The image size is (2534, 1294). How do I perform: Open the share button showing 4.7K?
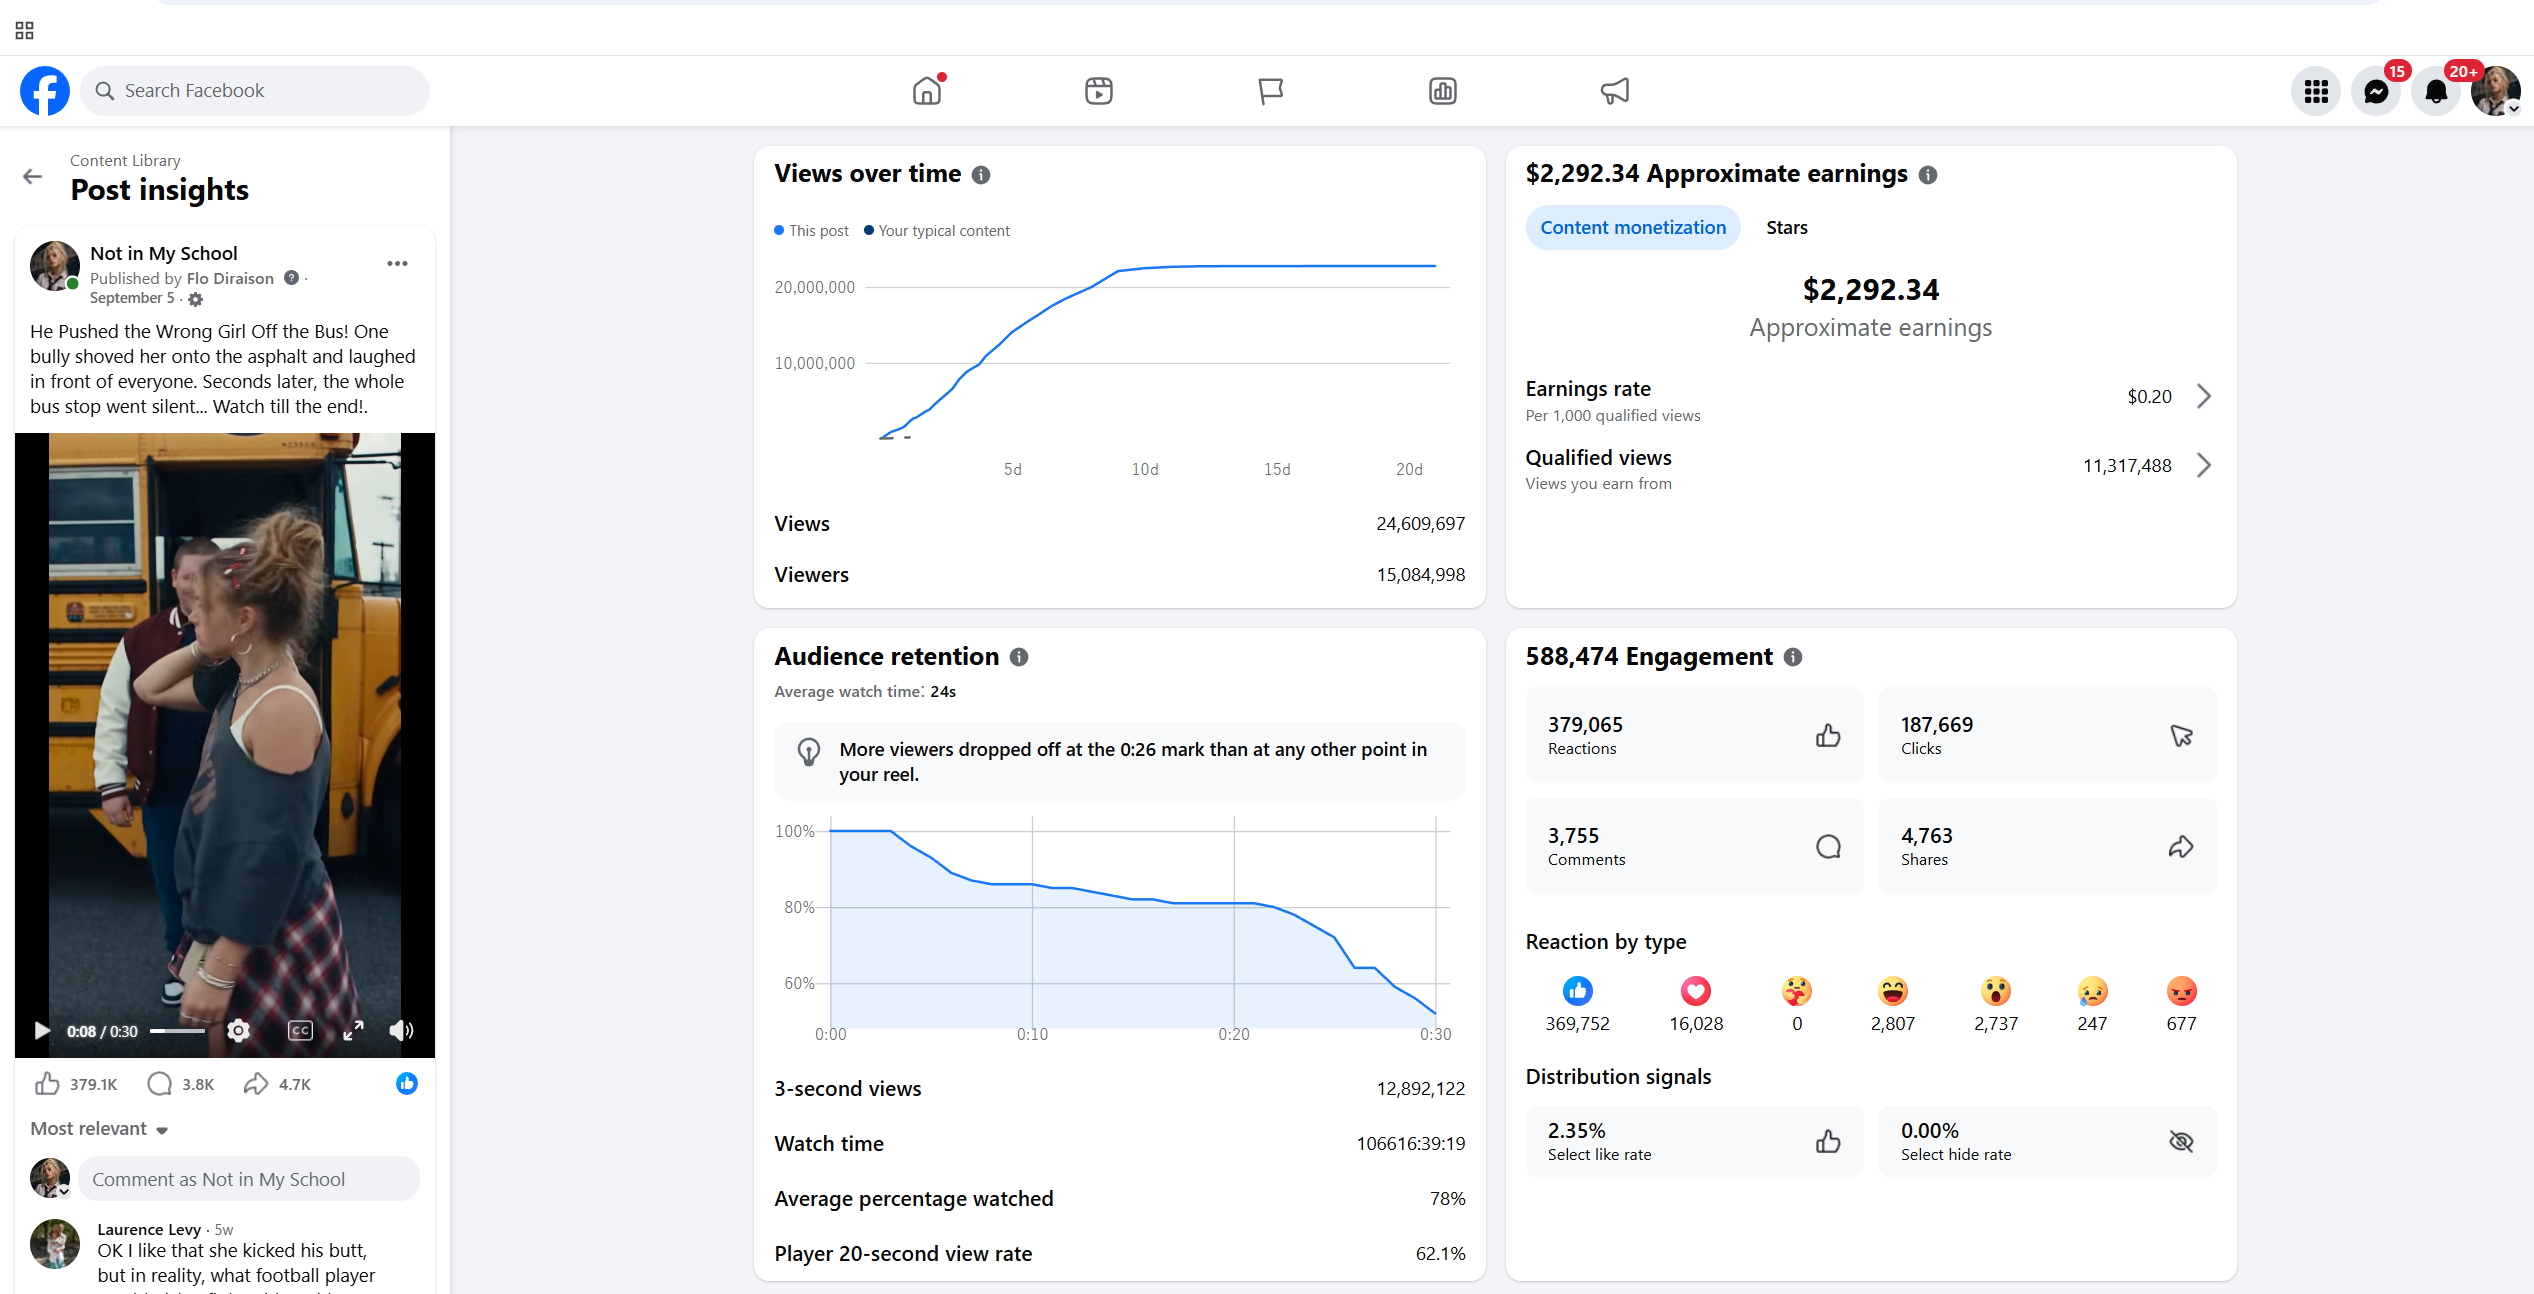pyautogui.click(x=277, y=1084)
